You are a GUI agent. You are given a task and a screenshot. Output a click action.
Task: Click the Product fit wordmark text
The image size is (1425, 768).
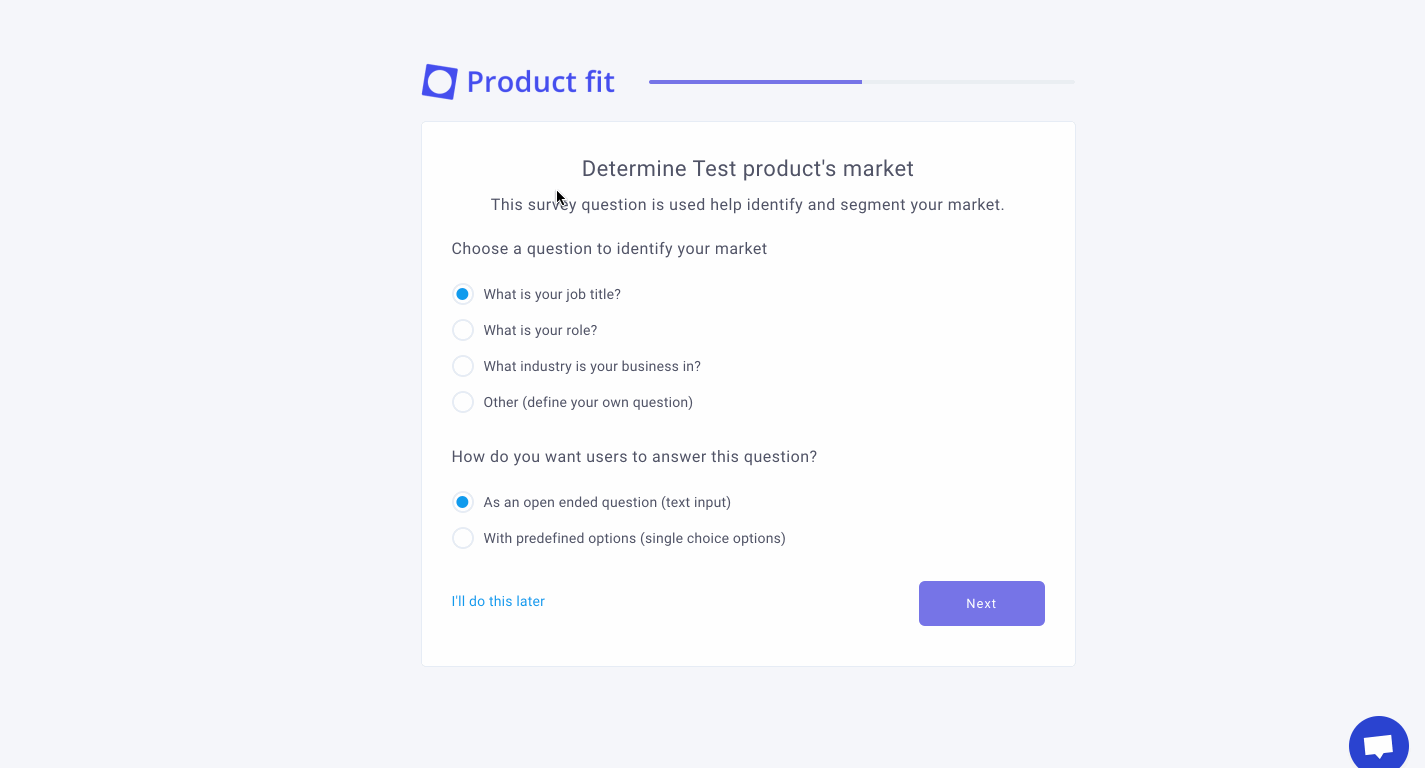540,82
